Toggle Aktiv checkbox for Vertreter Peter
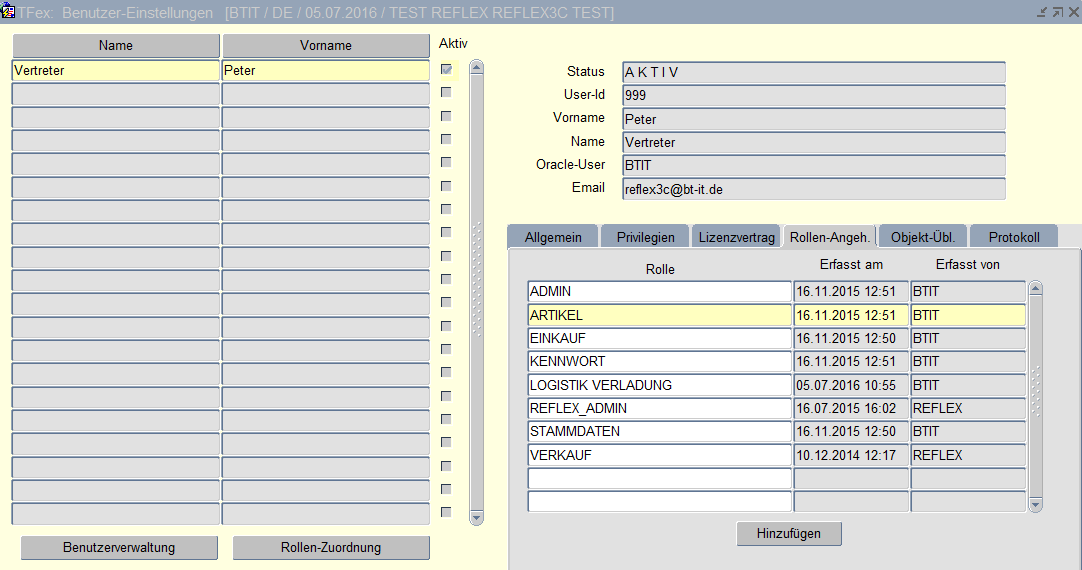This screenshot has width=1082, height=570. click(x=446, y=69)
